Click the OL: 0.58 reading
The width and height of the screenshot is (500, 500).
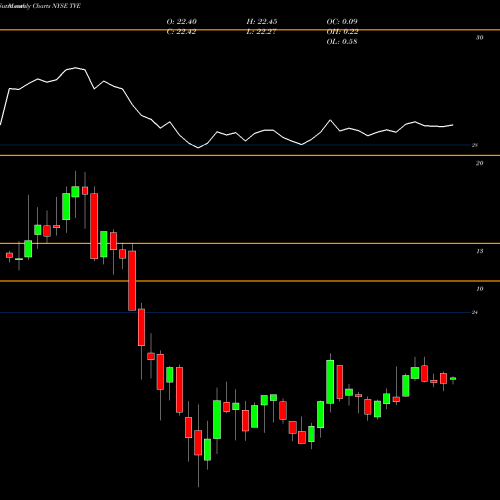coord(342,42)
